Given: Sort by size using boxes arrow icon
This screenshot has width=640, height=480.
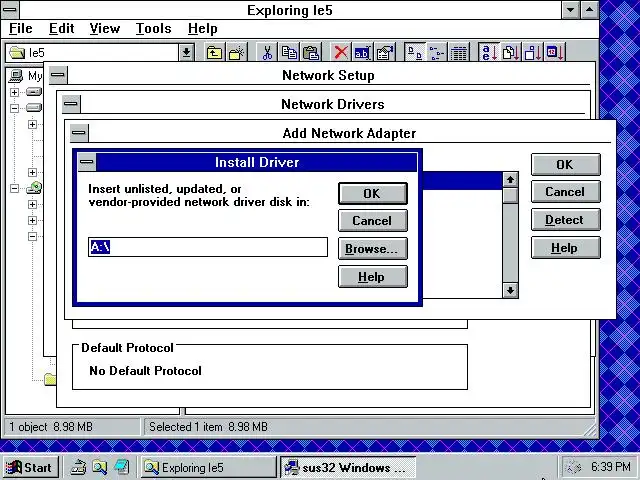Looking at the screenshot, I should pos(533,53).
